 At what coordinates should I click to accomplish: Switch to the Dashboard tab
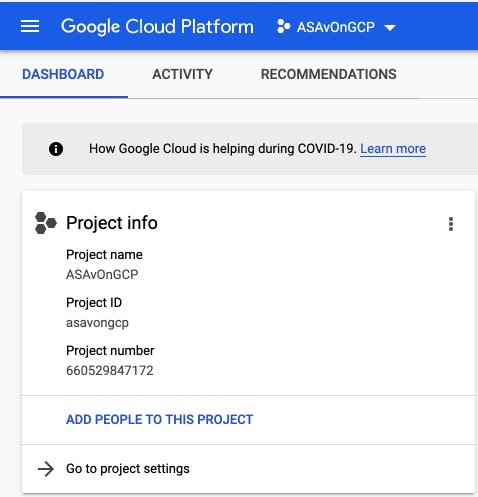click(63, 74)
